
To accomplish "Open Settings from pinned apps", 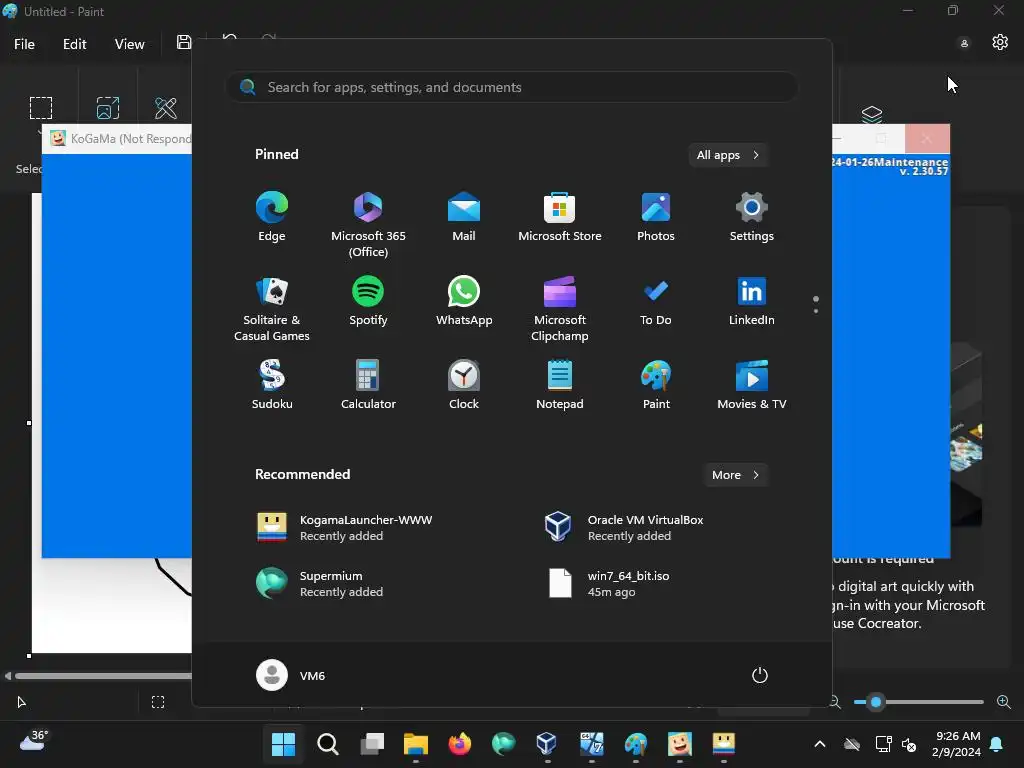I will (x=752, y=217).
